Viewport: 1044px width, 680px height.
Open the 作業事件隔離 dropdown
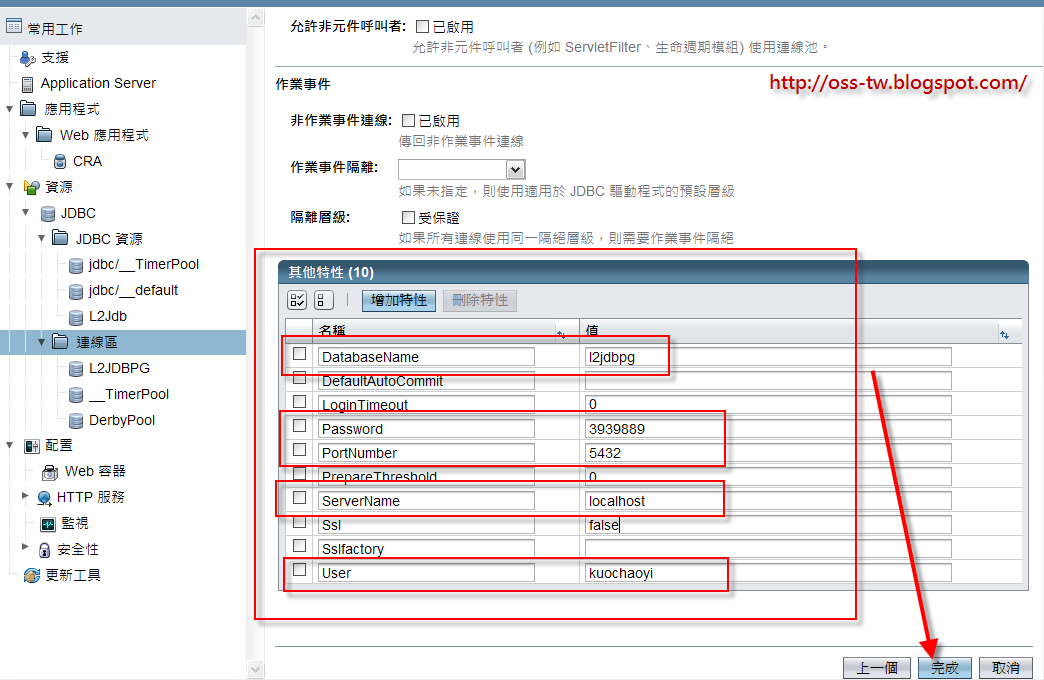[x=514, y=169]
